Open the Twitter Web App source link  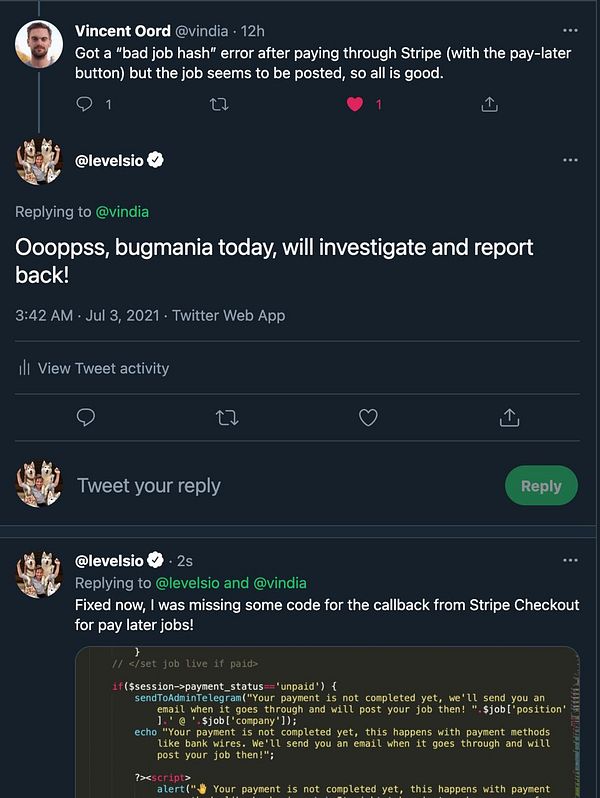(x=229, y=315)
